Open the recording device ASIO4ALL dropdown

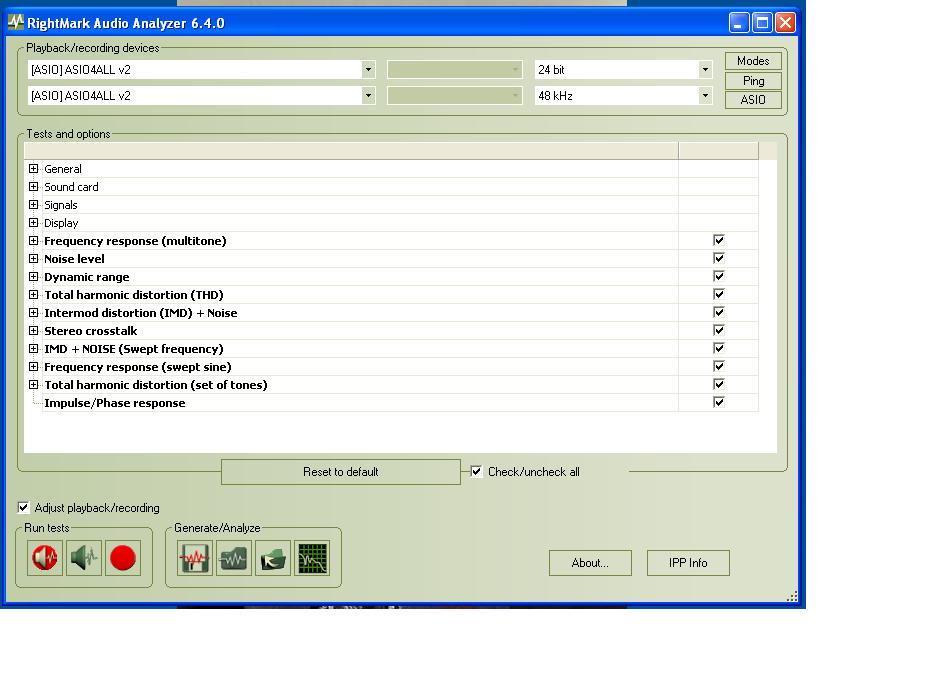click(368, 95)
